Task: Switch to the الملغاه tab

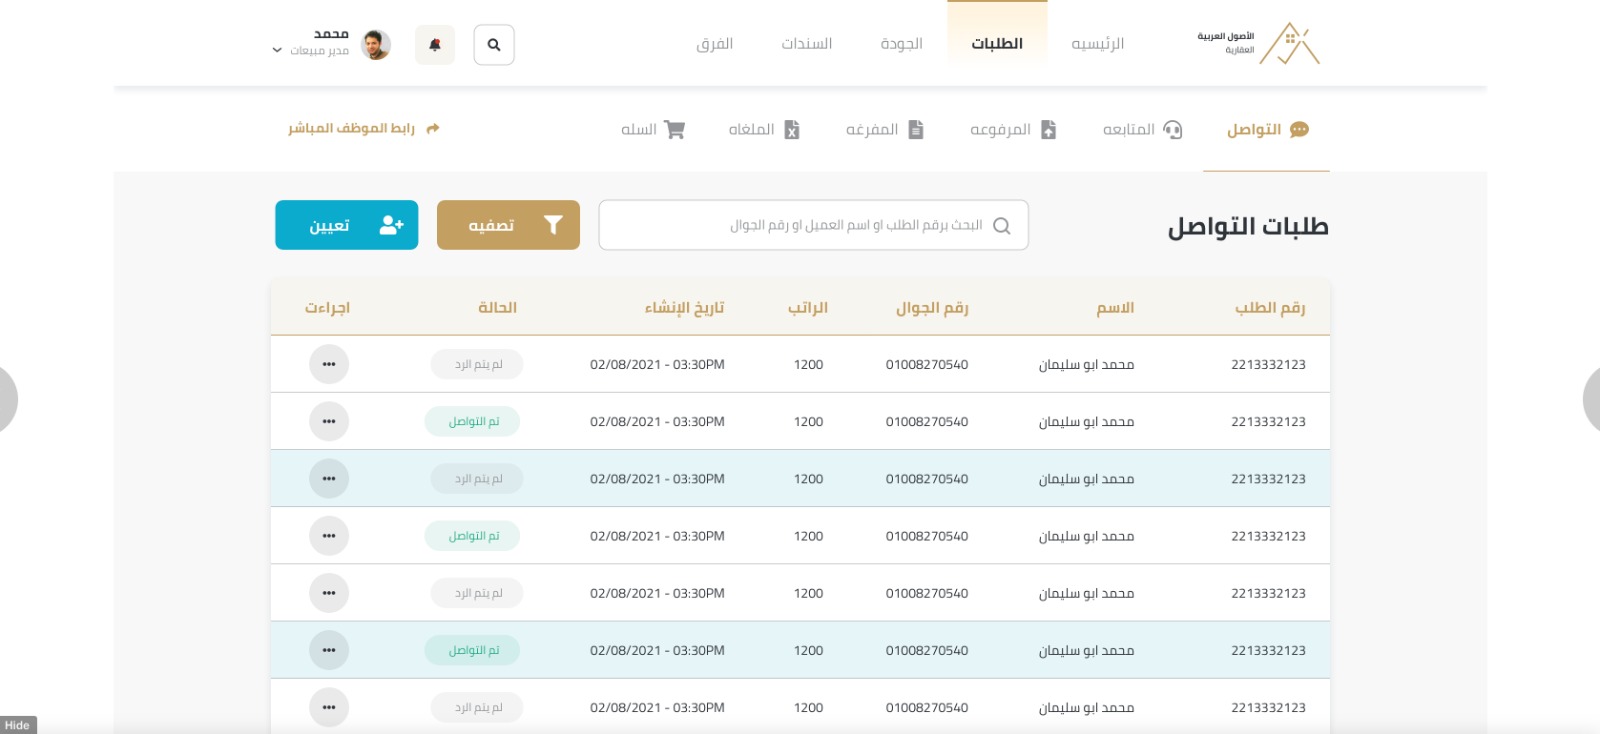Action: [x=764, y=130]
